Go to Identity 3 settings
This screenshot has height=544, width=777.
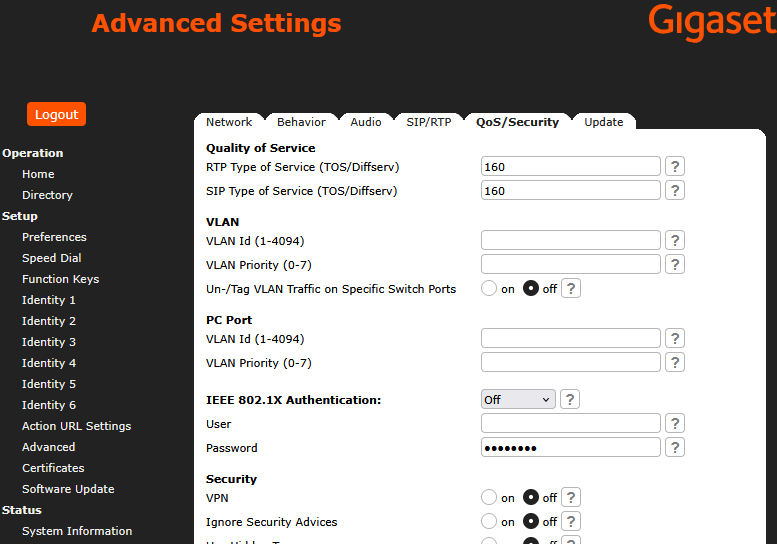click(x=49, y=342)
